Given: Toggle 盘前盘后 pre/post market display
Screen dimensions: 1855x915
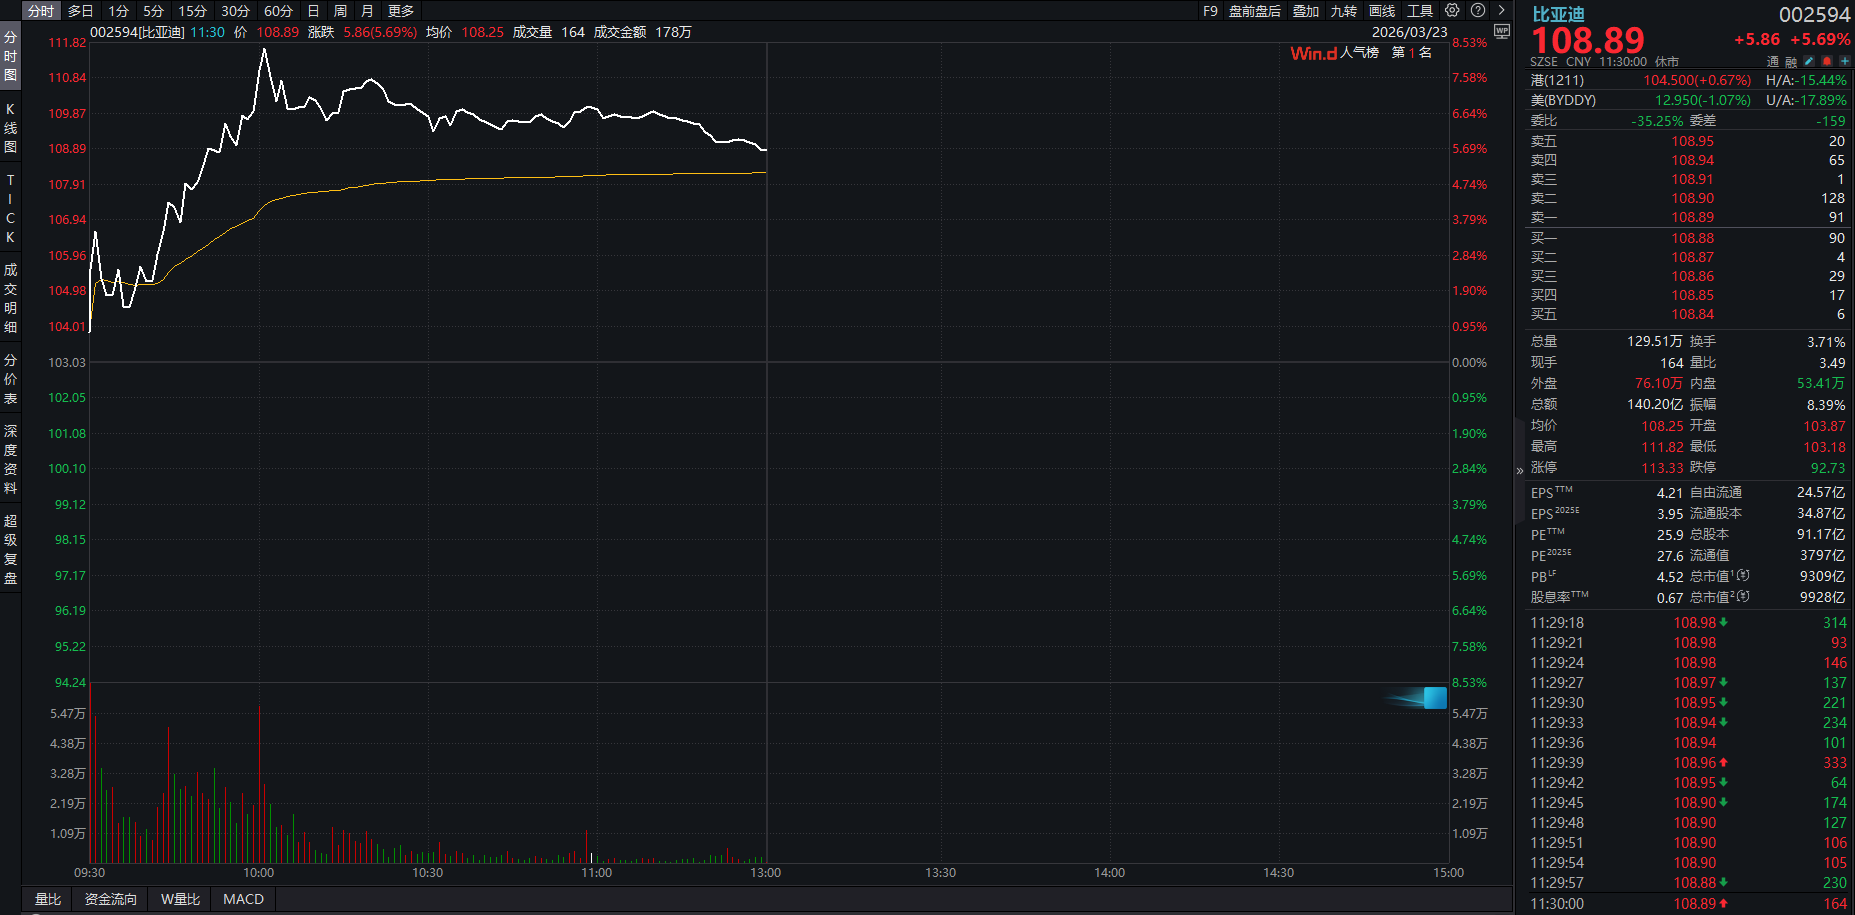Looking at the screenshot, I should coord(1254,11).
